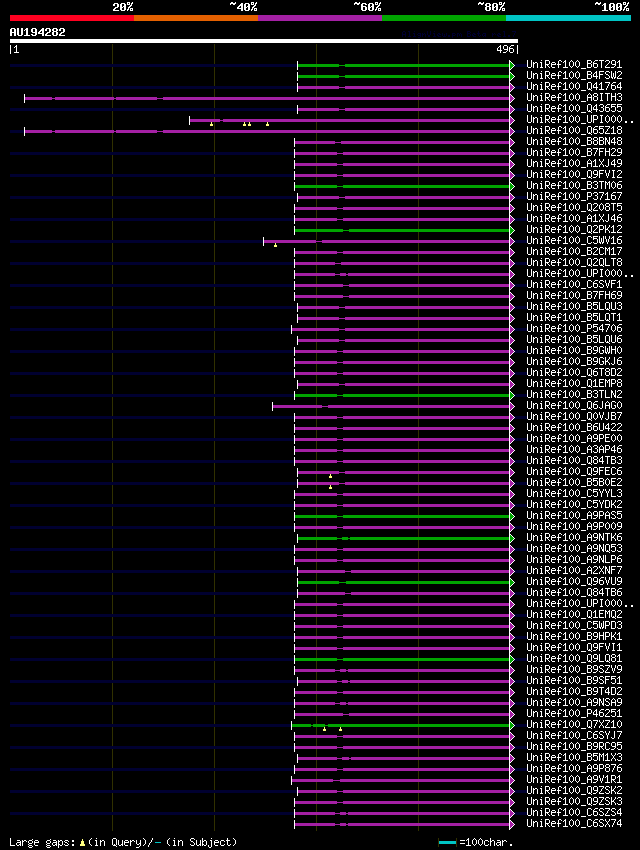Viewport: 640px width, 850px height.
Task: Open the UniRef100_Q84TB3 label
Action: point(574,460)
